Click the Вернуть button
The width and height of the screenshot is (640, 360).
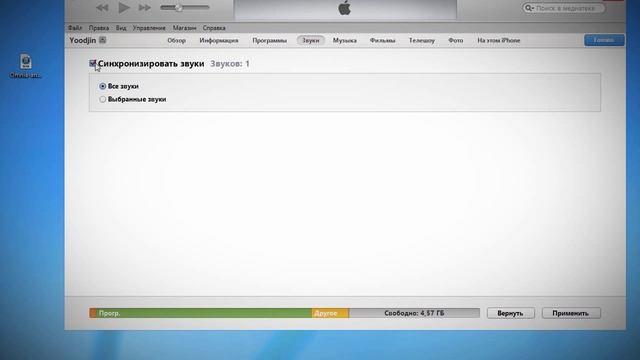click(511, 313)
